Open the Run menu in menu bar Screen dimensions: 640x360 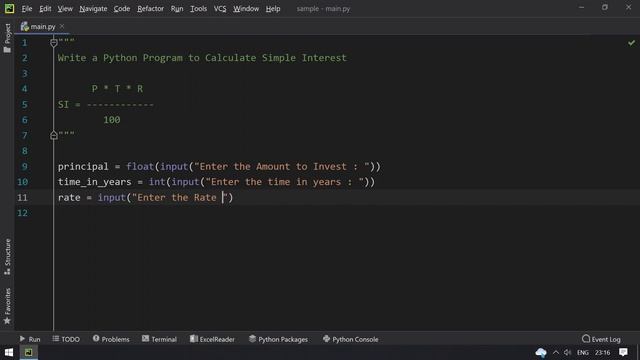click(177, 9)
